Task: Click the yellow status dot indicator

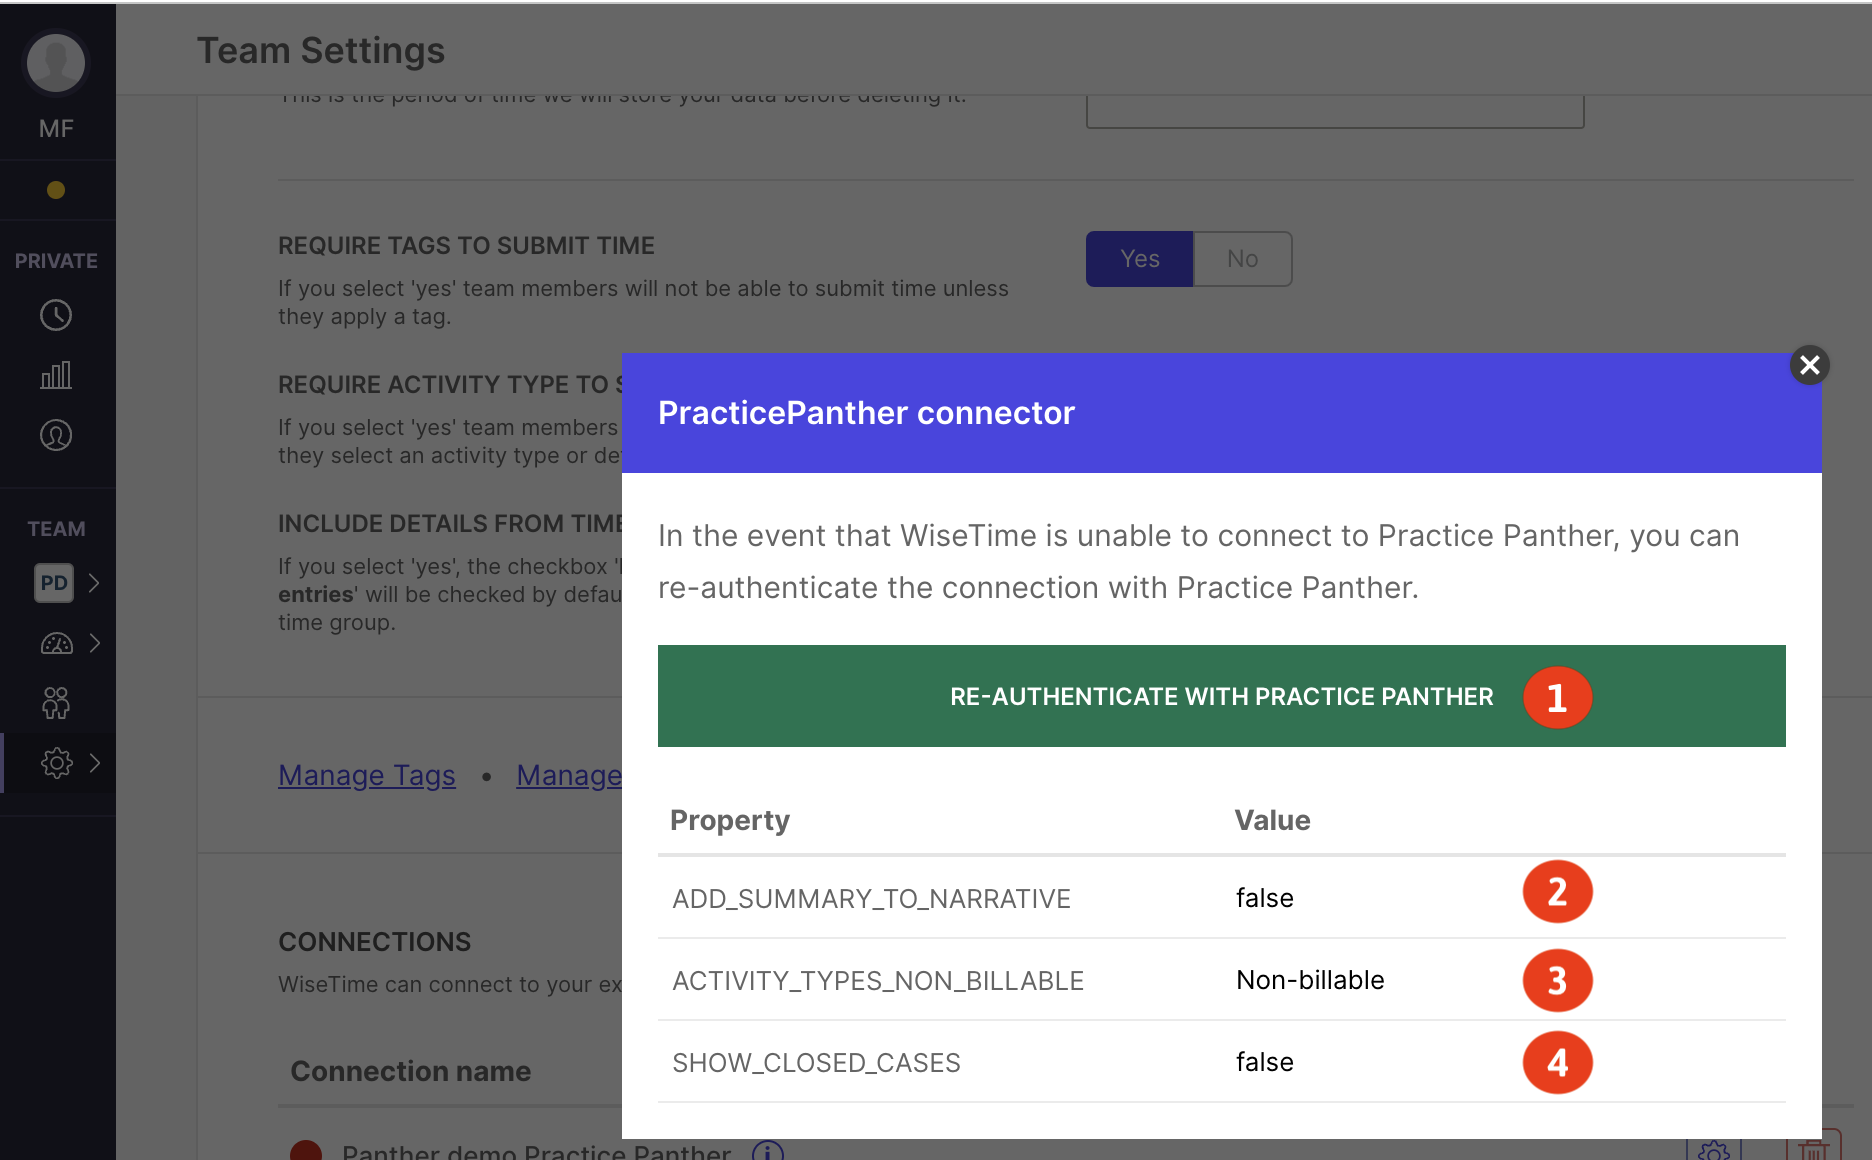Action: click(56, 190)
